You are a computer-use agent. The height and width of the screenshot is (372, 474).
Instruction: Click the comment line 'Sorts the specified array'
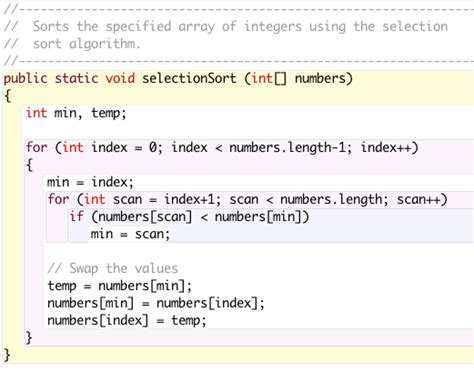(x=226, y=26)
